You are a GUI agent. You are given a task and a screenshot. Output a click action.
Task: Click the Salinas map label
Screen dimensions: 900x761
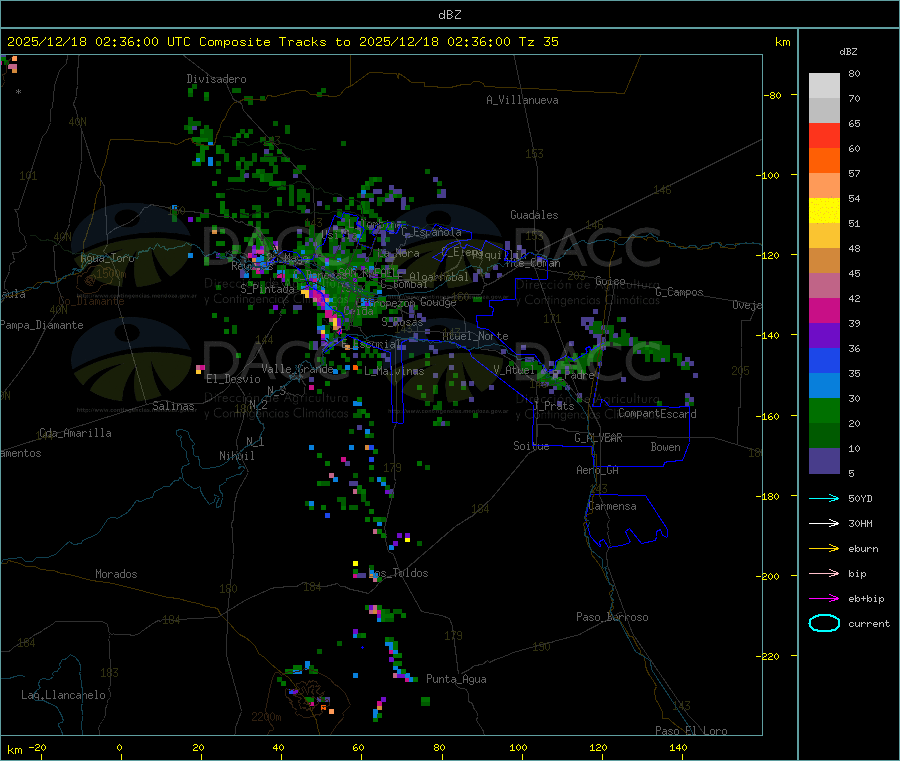pos(173,406)
